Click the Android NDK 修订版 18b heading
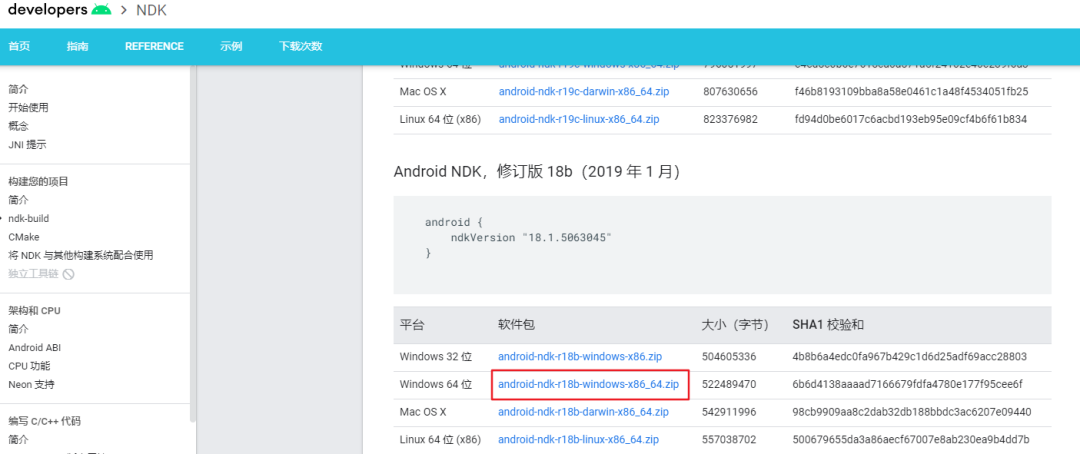 click(537, 172)
